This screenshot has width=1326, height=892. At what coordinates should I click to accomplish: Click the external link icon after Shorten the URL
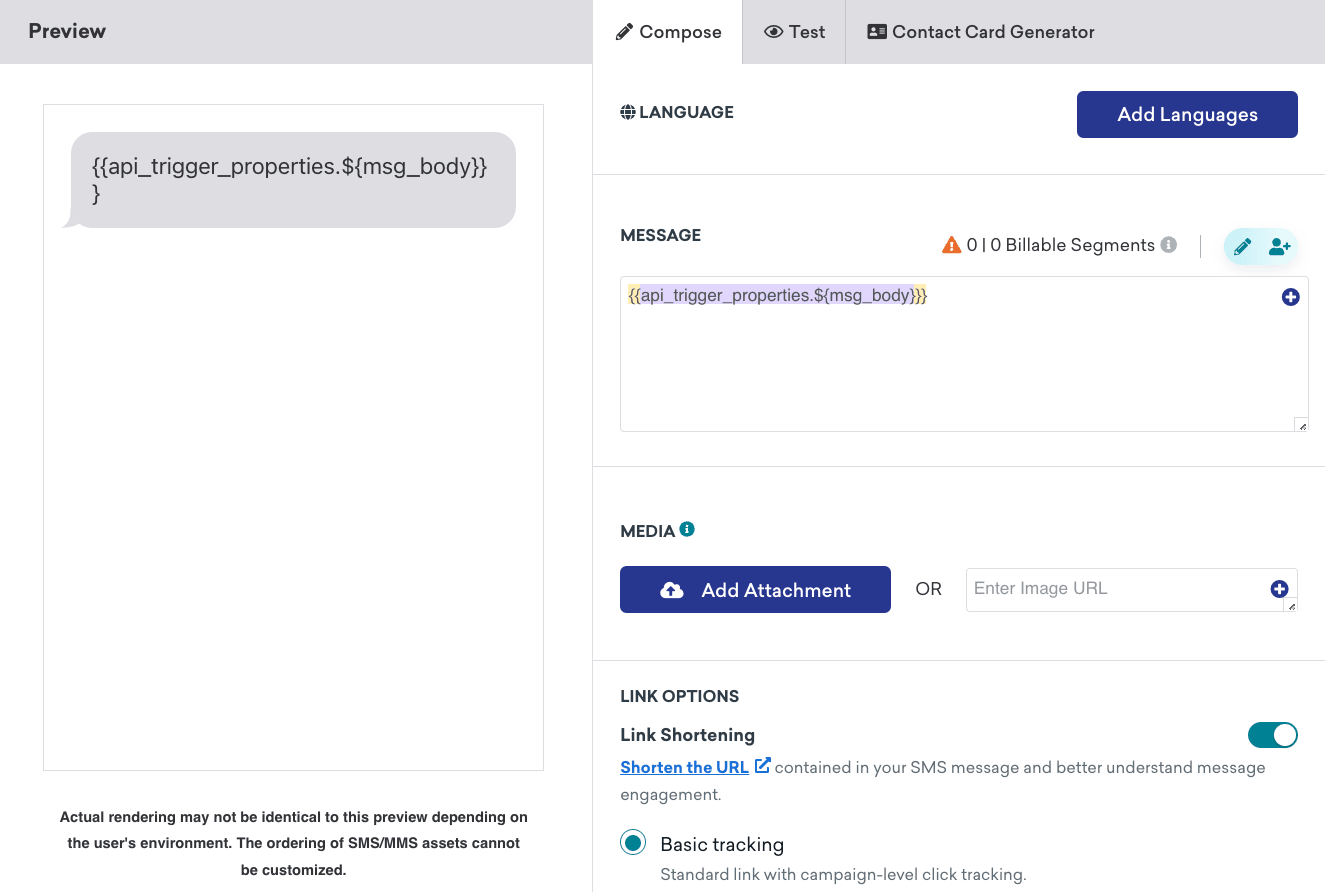pos(762,766)
